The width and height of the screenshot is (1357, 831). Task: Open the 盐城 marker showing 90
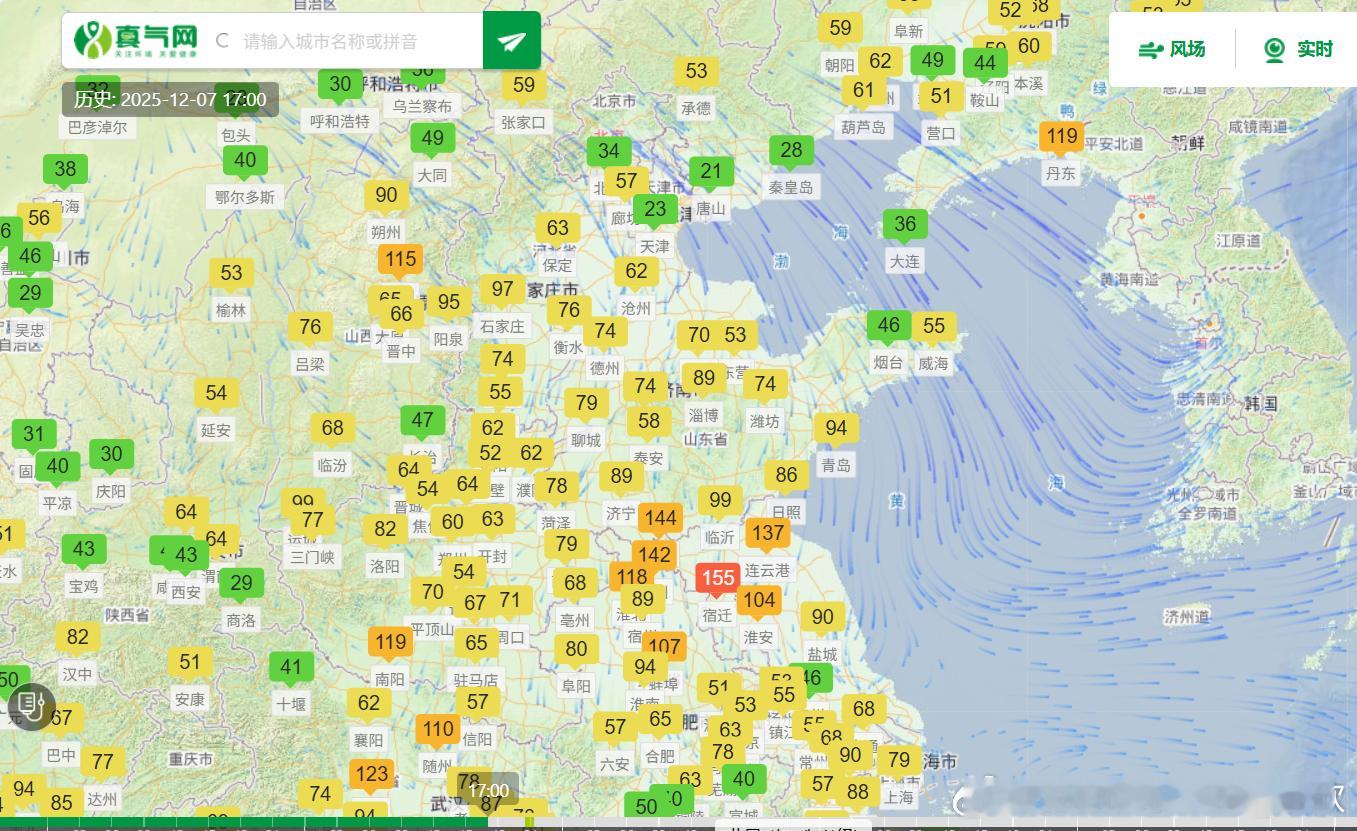[822, 618]
